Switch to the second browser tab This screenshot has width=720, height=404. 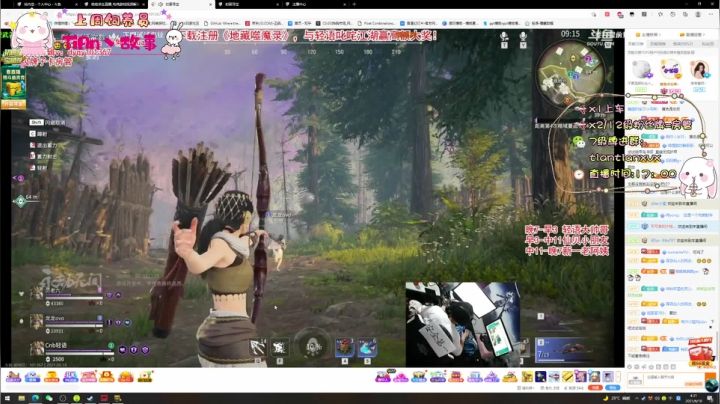click(x=113, y=4)
